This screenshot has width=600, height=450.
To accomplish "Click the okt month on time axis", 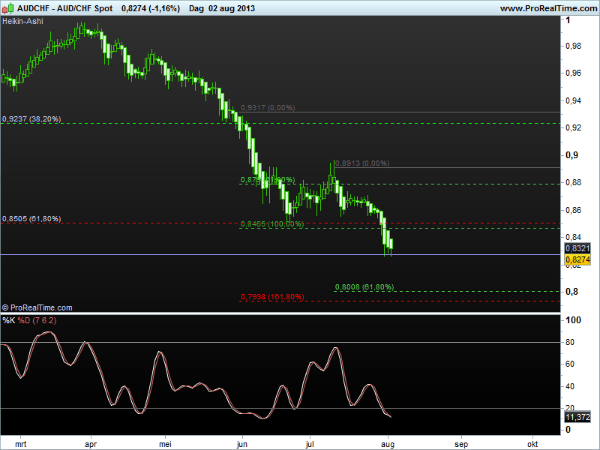I will [533, 444].
